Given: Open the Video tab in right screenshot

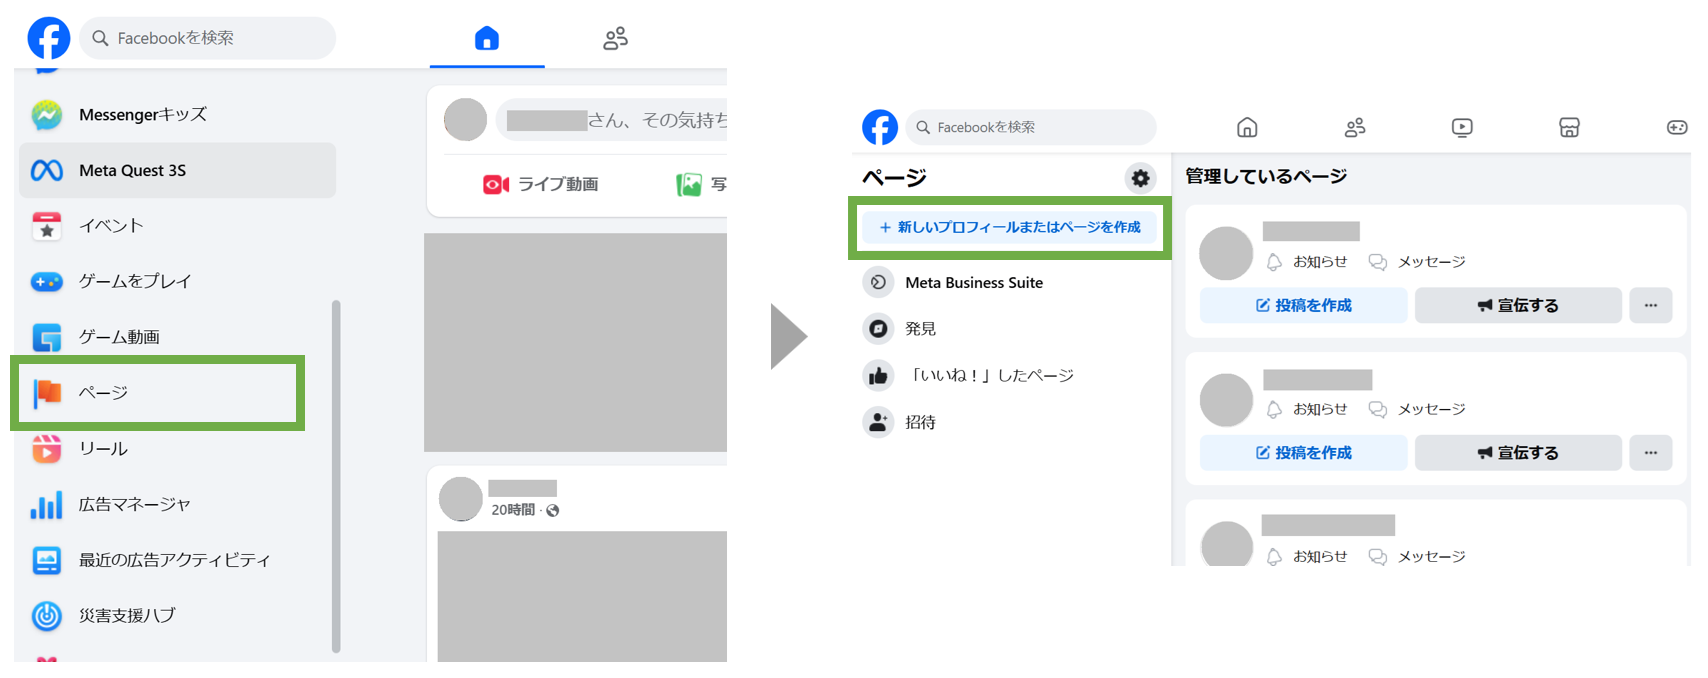Looking at the screenshot, I should click(1462, 127).
